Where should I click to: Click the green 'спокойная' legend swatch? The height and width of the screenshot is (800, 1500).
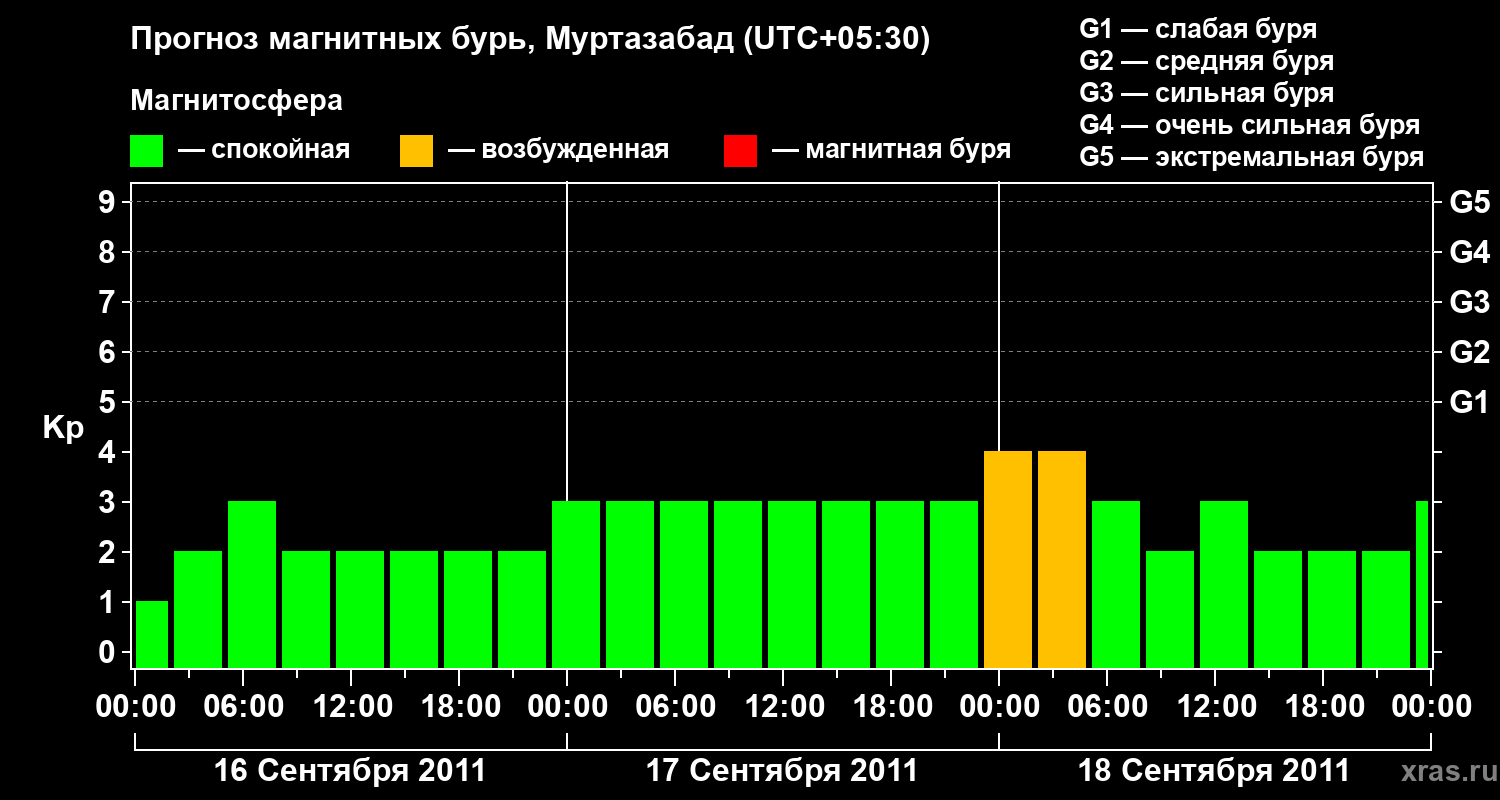[x=146, y=151]
